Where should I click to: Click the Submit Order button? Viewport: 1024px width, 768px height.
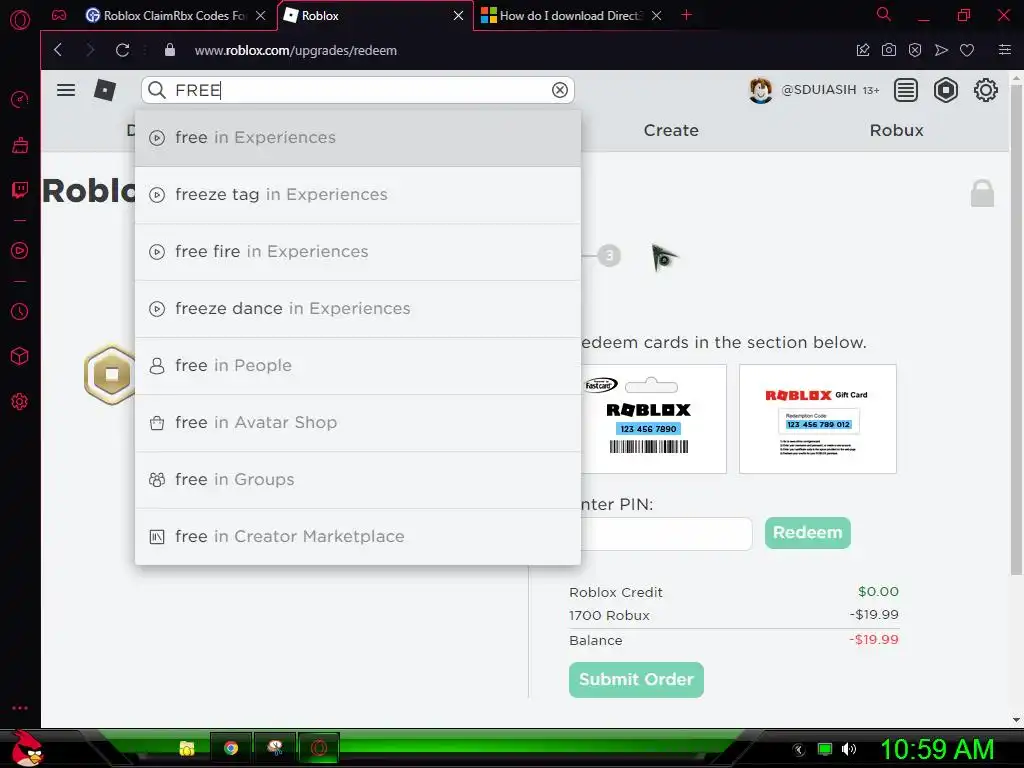click(636, 680)
